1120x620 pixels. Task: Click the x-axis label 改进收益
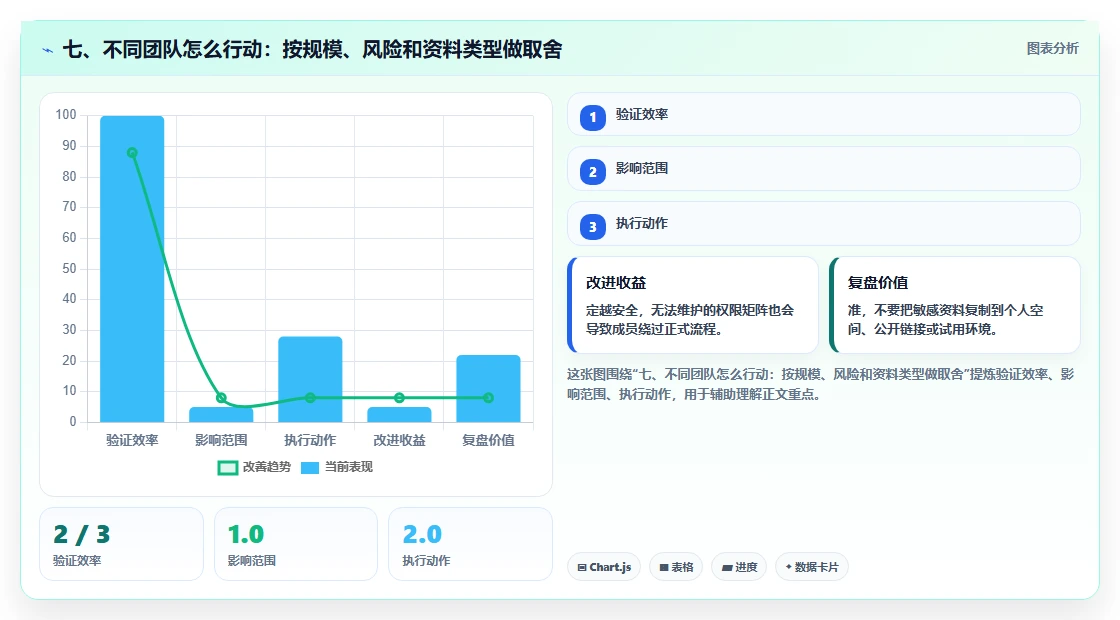(x=399, y=441)
